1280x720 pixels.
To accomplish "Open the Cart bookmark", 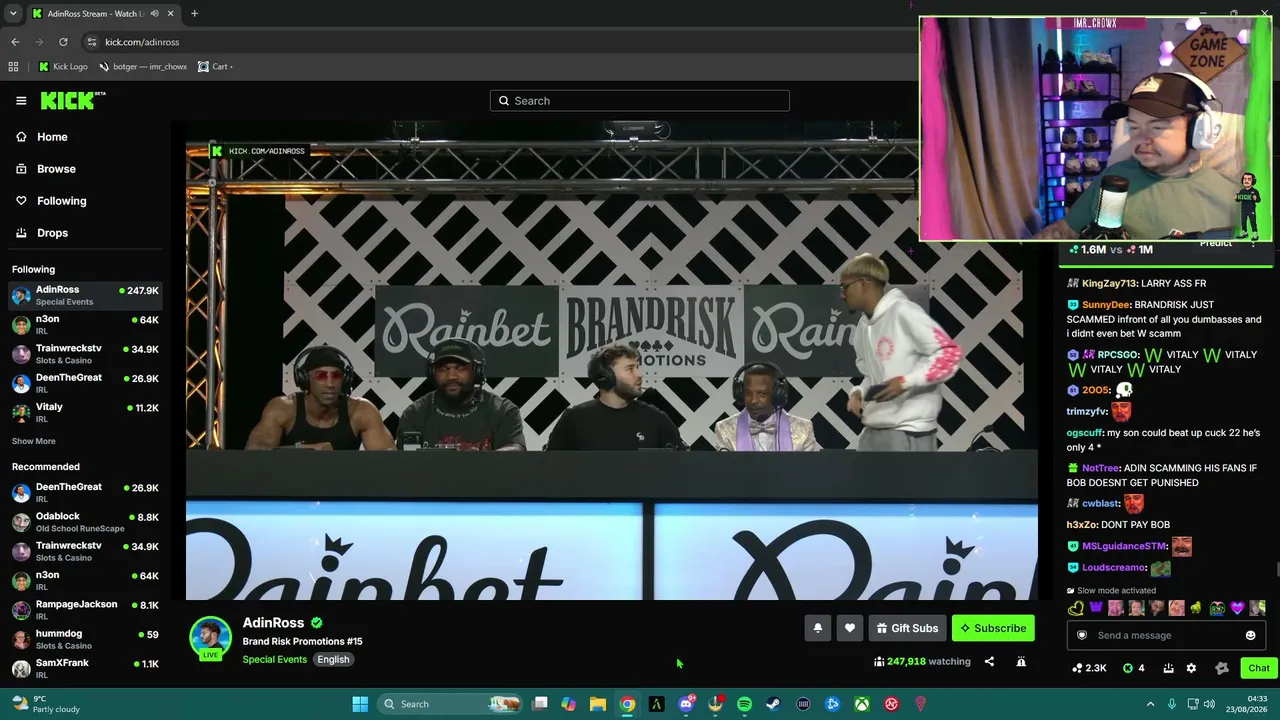I will [x=214, y=67].
